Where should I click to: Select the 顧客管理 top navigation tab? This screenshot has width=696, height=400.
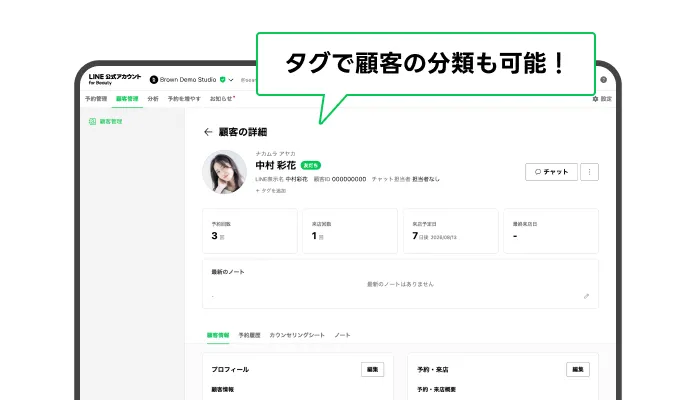click(x=127, y=99)
